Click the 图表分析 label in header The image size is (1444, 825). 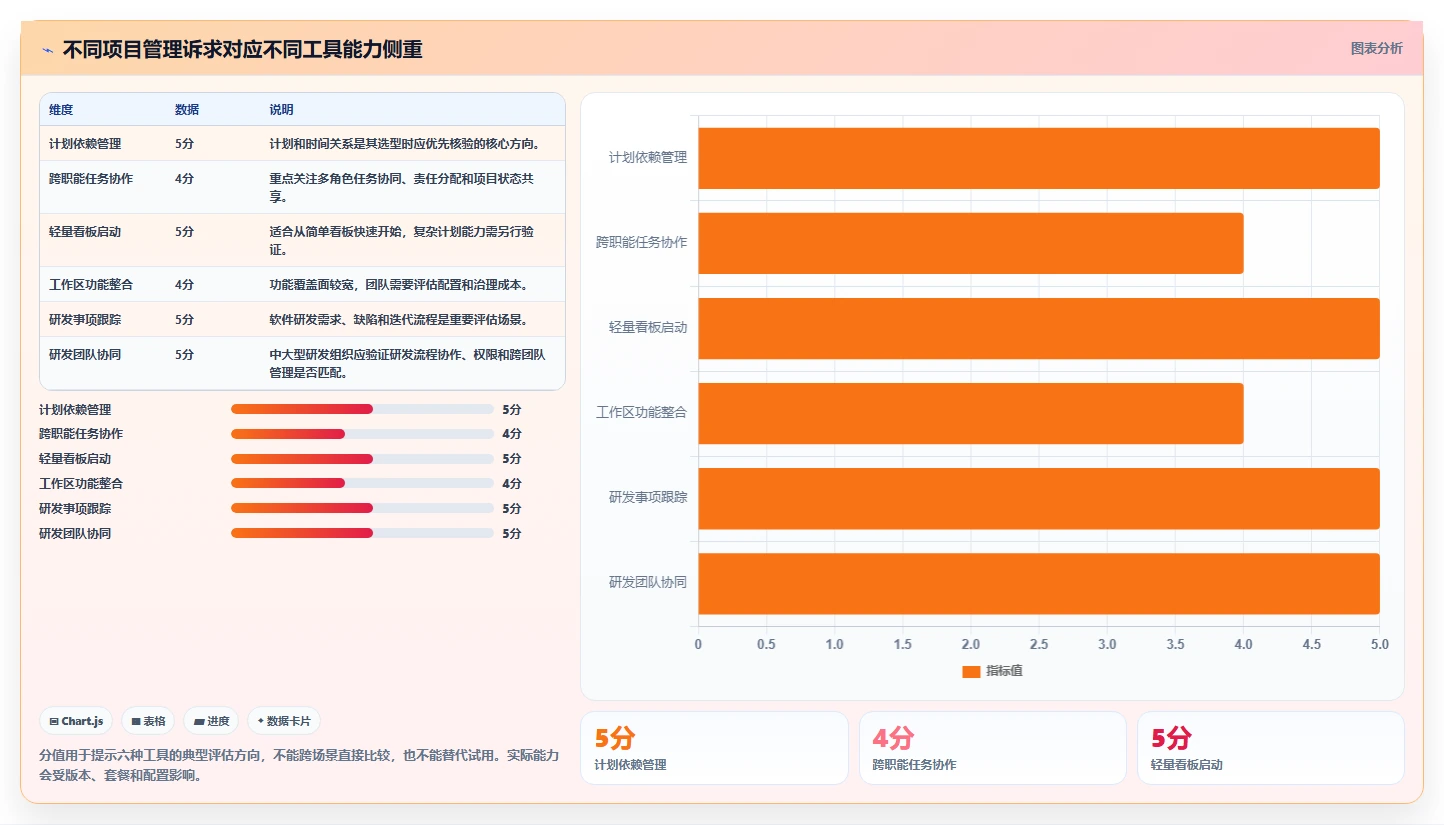(x=1376, y=48)
